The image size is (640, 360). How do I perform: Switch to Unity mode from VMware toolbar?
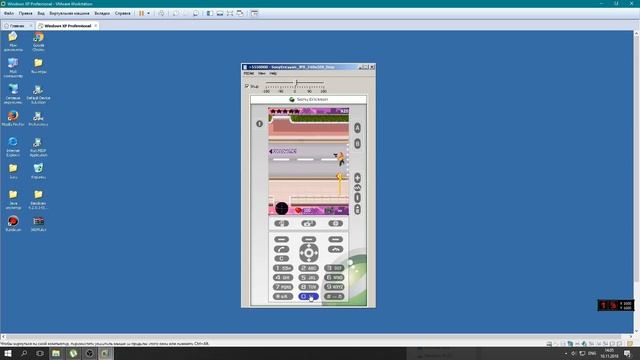click(240, 13)
